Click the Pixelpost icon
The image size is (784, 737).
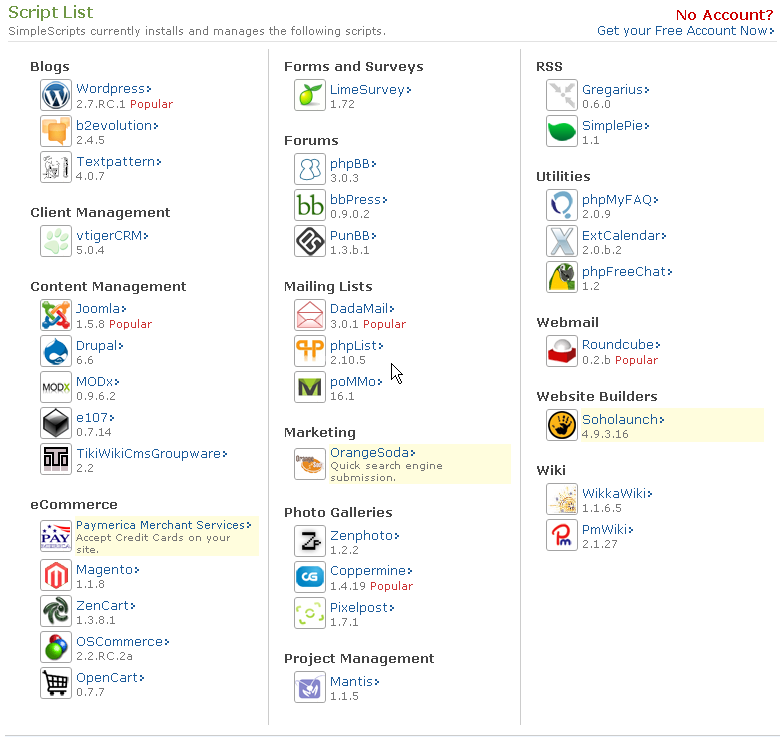(x=310, y=613)
